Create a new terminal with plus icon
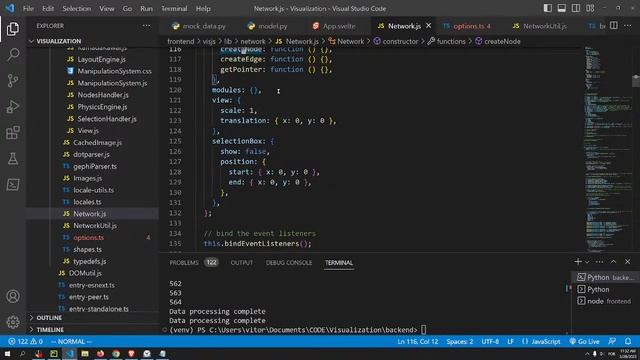Image resolution: width=640 pixels, height=360 pixels. [578, 262]
